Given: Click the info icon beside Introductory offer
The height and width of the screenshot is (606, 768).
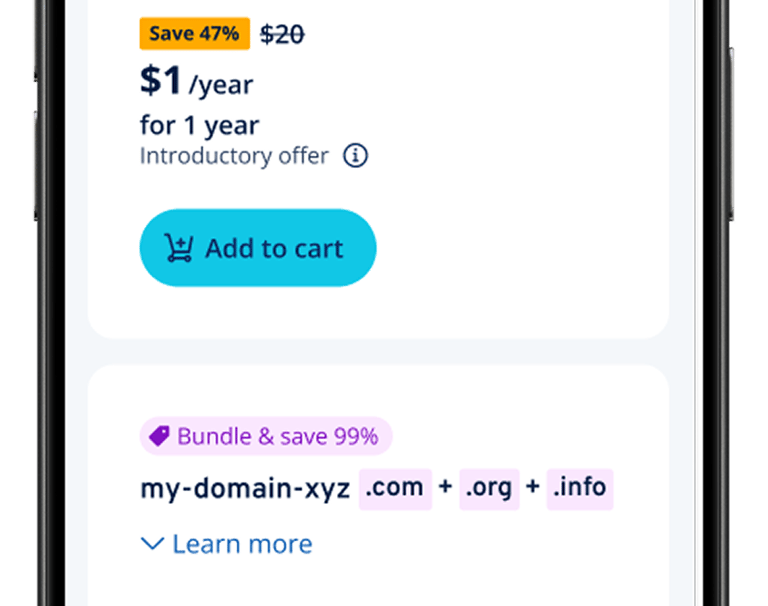Looking at the screenshot, I should tap(355, 156).
